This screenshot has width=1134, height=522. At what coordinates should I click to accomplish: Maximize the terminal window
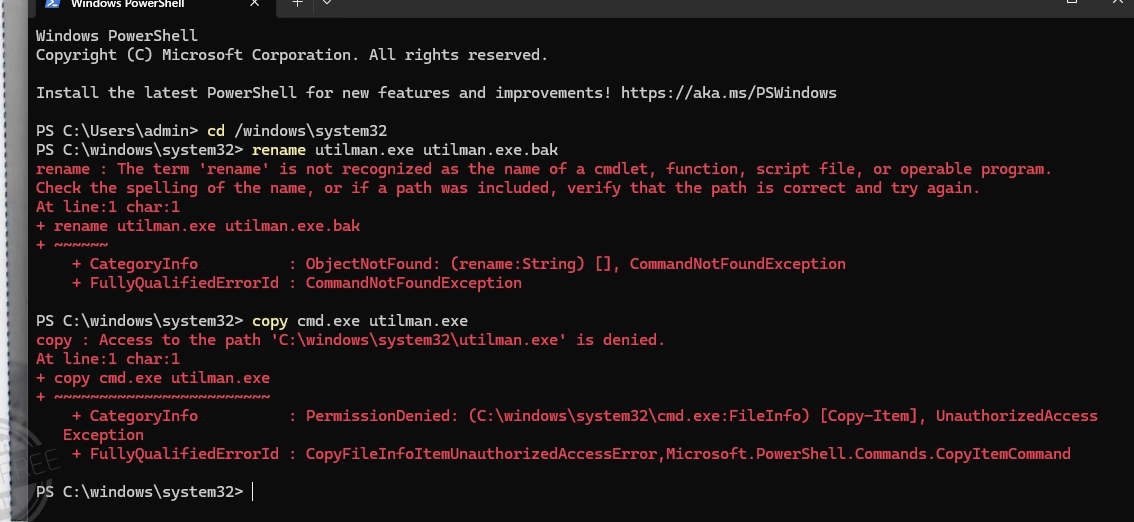tap(1072, 4)
